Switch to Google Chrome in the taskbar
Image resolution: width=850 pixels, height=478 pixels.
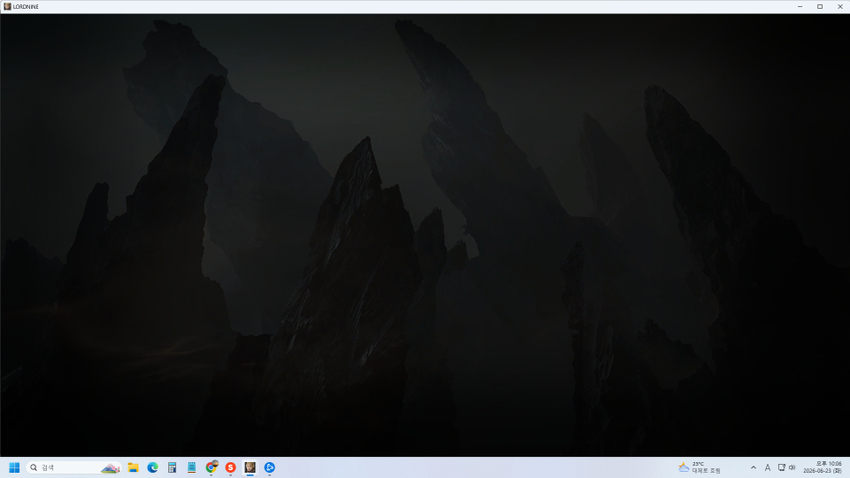211,467
